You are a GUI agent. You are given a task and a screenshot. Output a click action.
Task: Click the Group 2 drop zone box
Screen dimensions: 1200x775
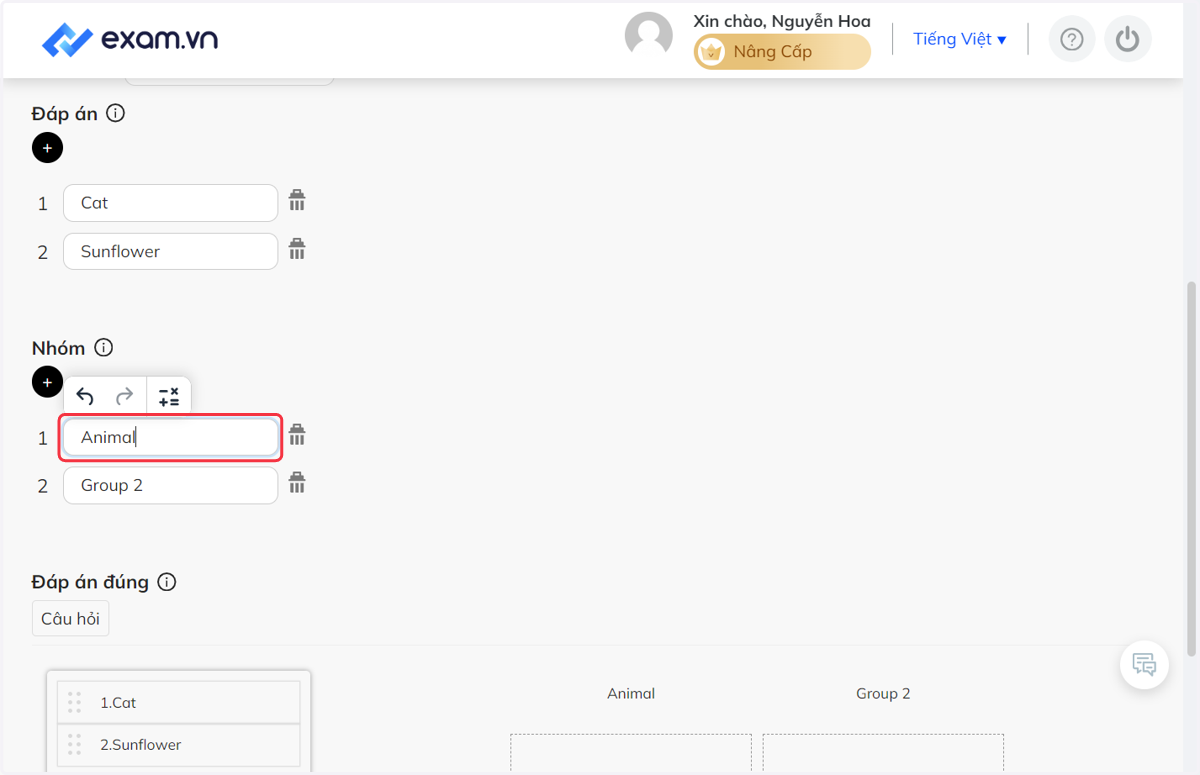tap(883, 753)
